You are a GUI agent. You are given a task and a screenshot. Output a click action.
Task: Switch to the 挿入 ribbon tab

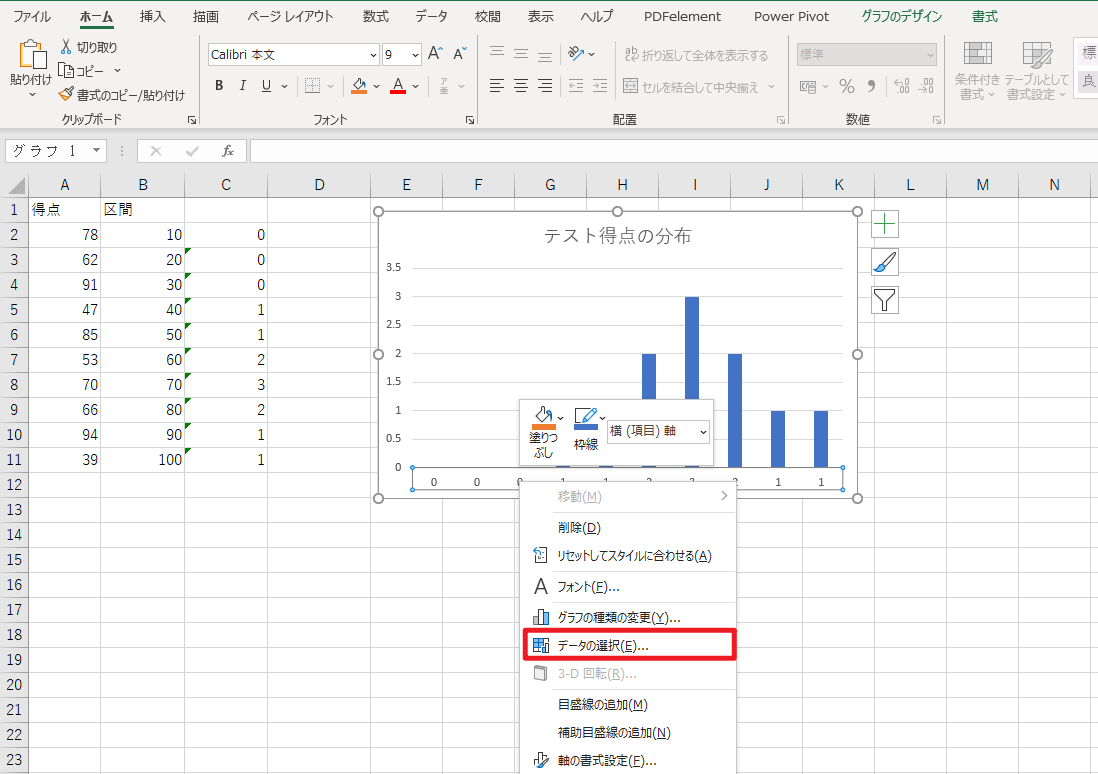point(153,17)
